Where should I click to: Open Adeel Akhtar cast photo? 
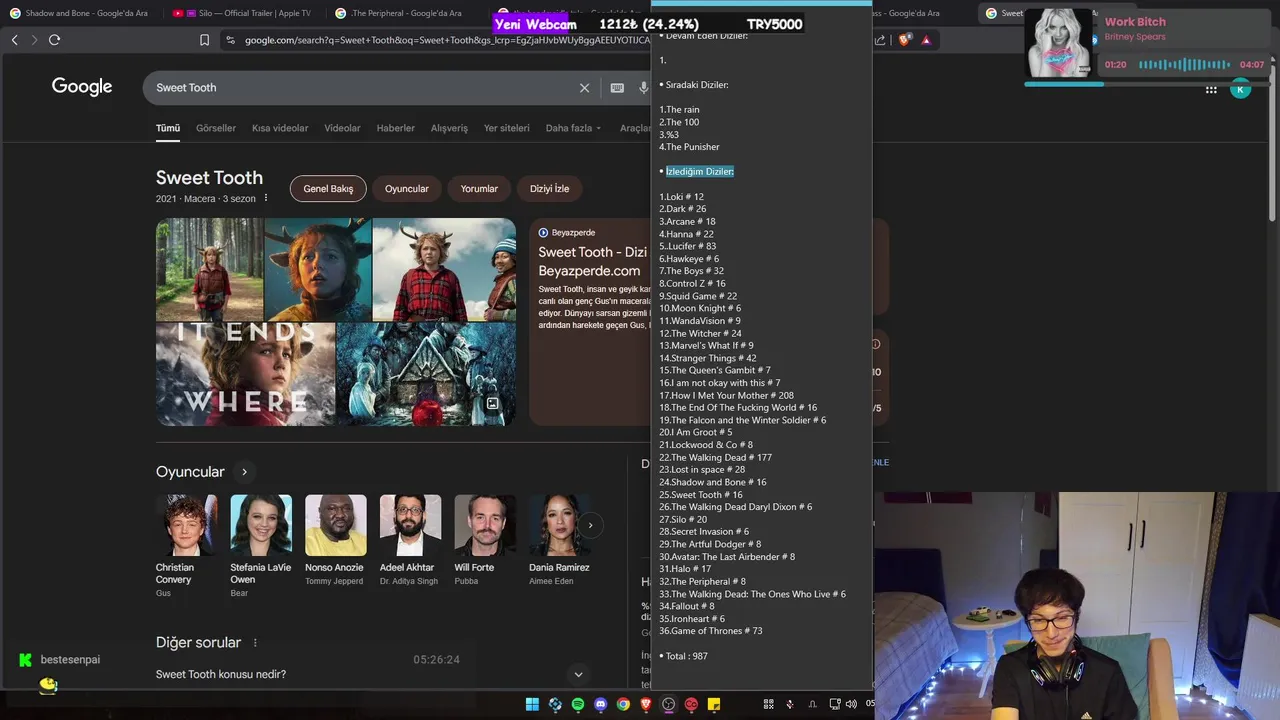[x=410, y=525]
